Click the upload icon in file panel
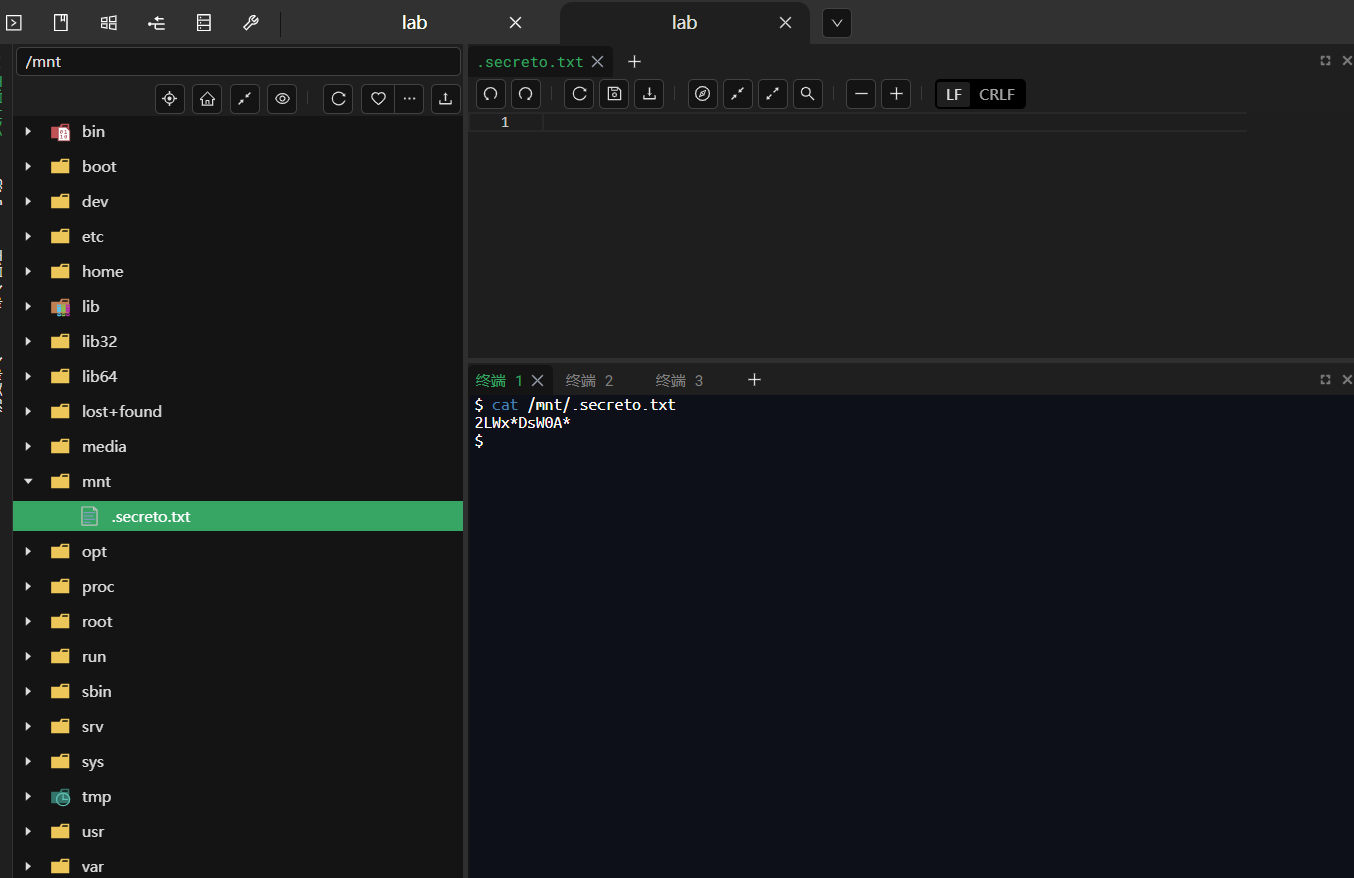1354x878 pixels. click(x=446, y=99)
